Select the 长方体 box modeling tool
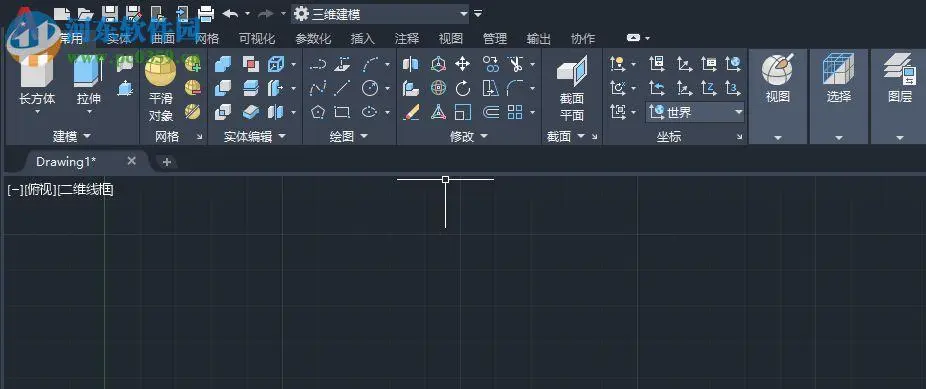Image resolution: width=926 pixels, height=389 pixels. (37, 83)
